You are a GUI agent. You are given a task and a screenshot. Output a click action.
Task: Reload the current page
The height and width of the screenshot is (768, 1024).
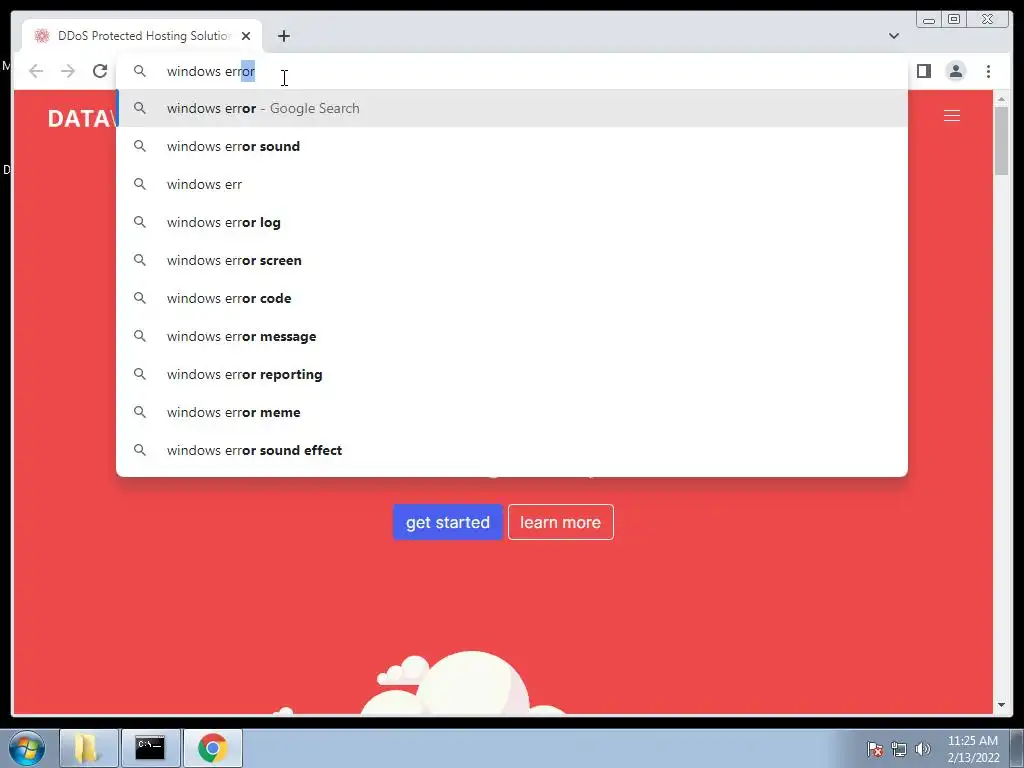[100, 71]
